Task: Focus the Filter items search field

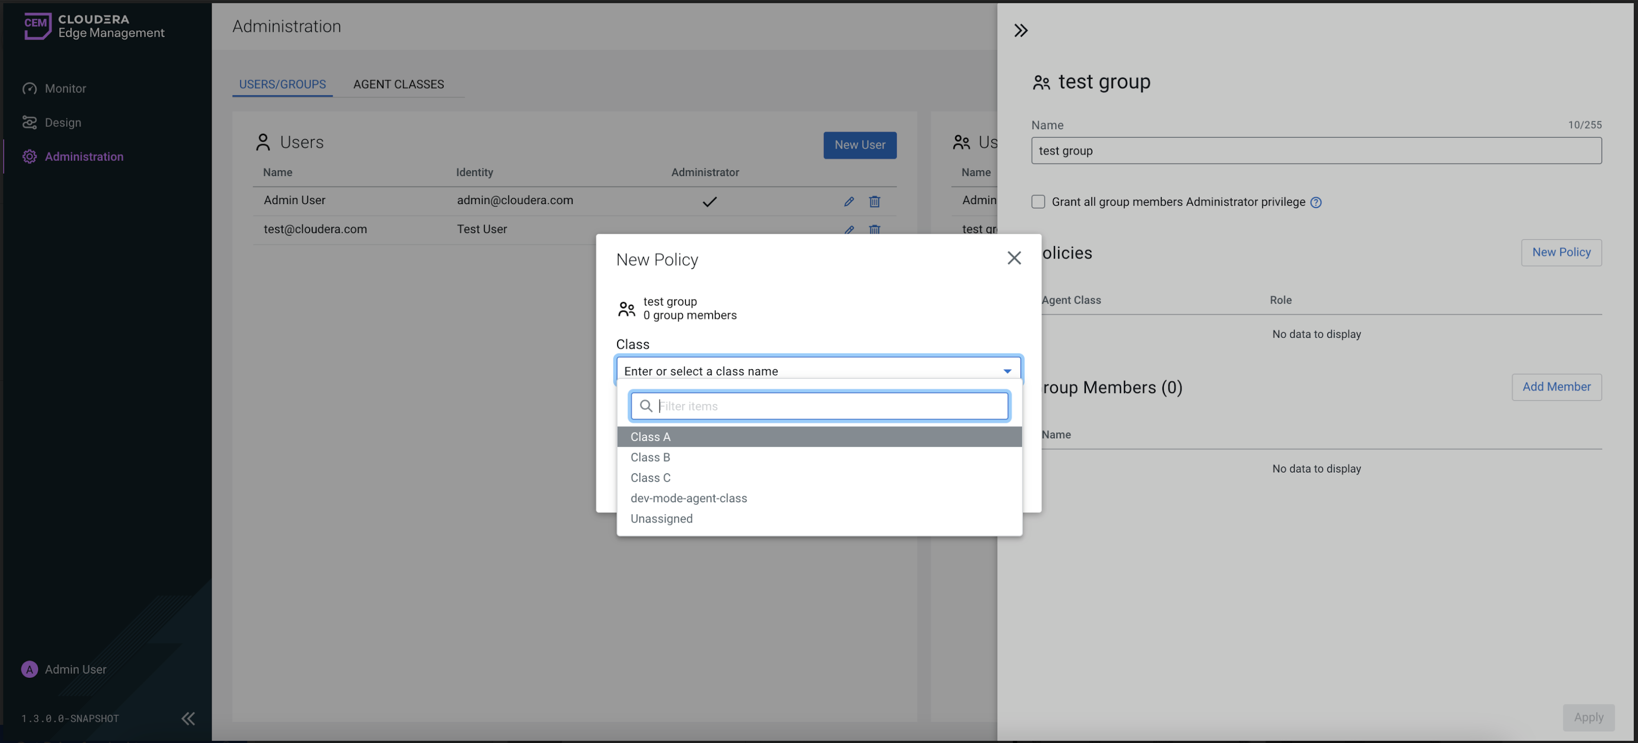Action: point(830,406)
